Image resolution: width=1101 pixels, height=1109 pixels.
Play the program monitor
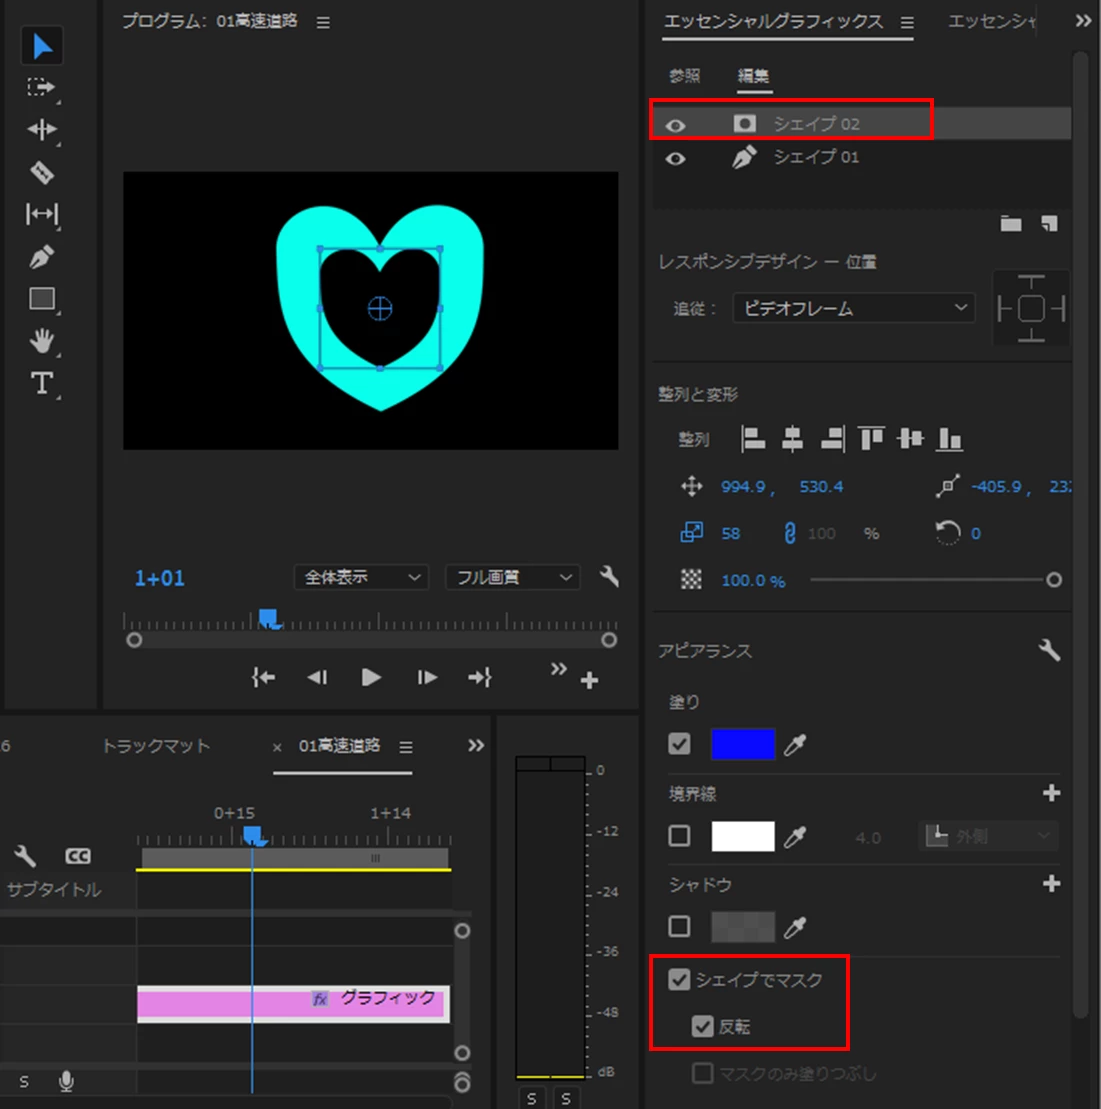(371, 678)
